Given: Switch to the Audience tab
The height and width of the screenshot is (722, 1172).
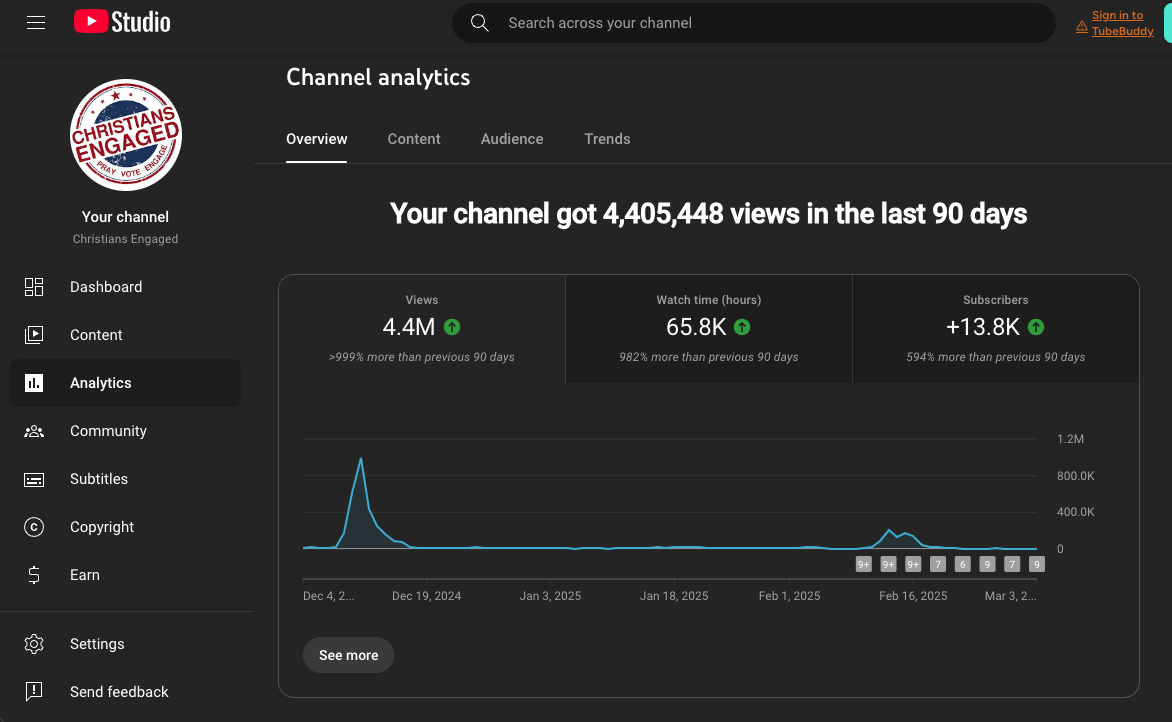Looking at the screenshot, I should click(x=511, y=139).
